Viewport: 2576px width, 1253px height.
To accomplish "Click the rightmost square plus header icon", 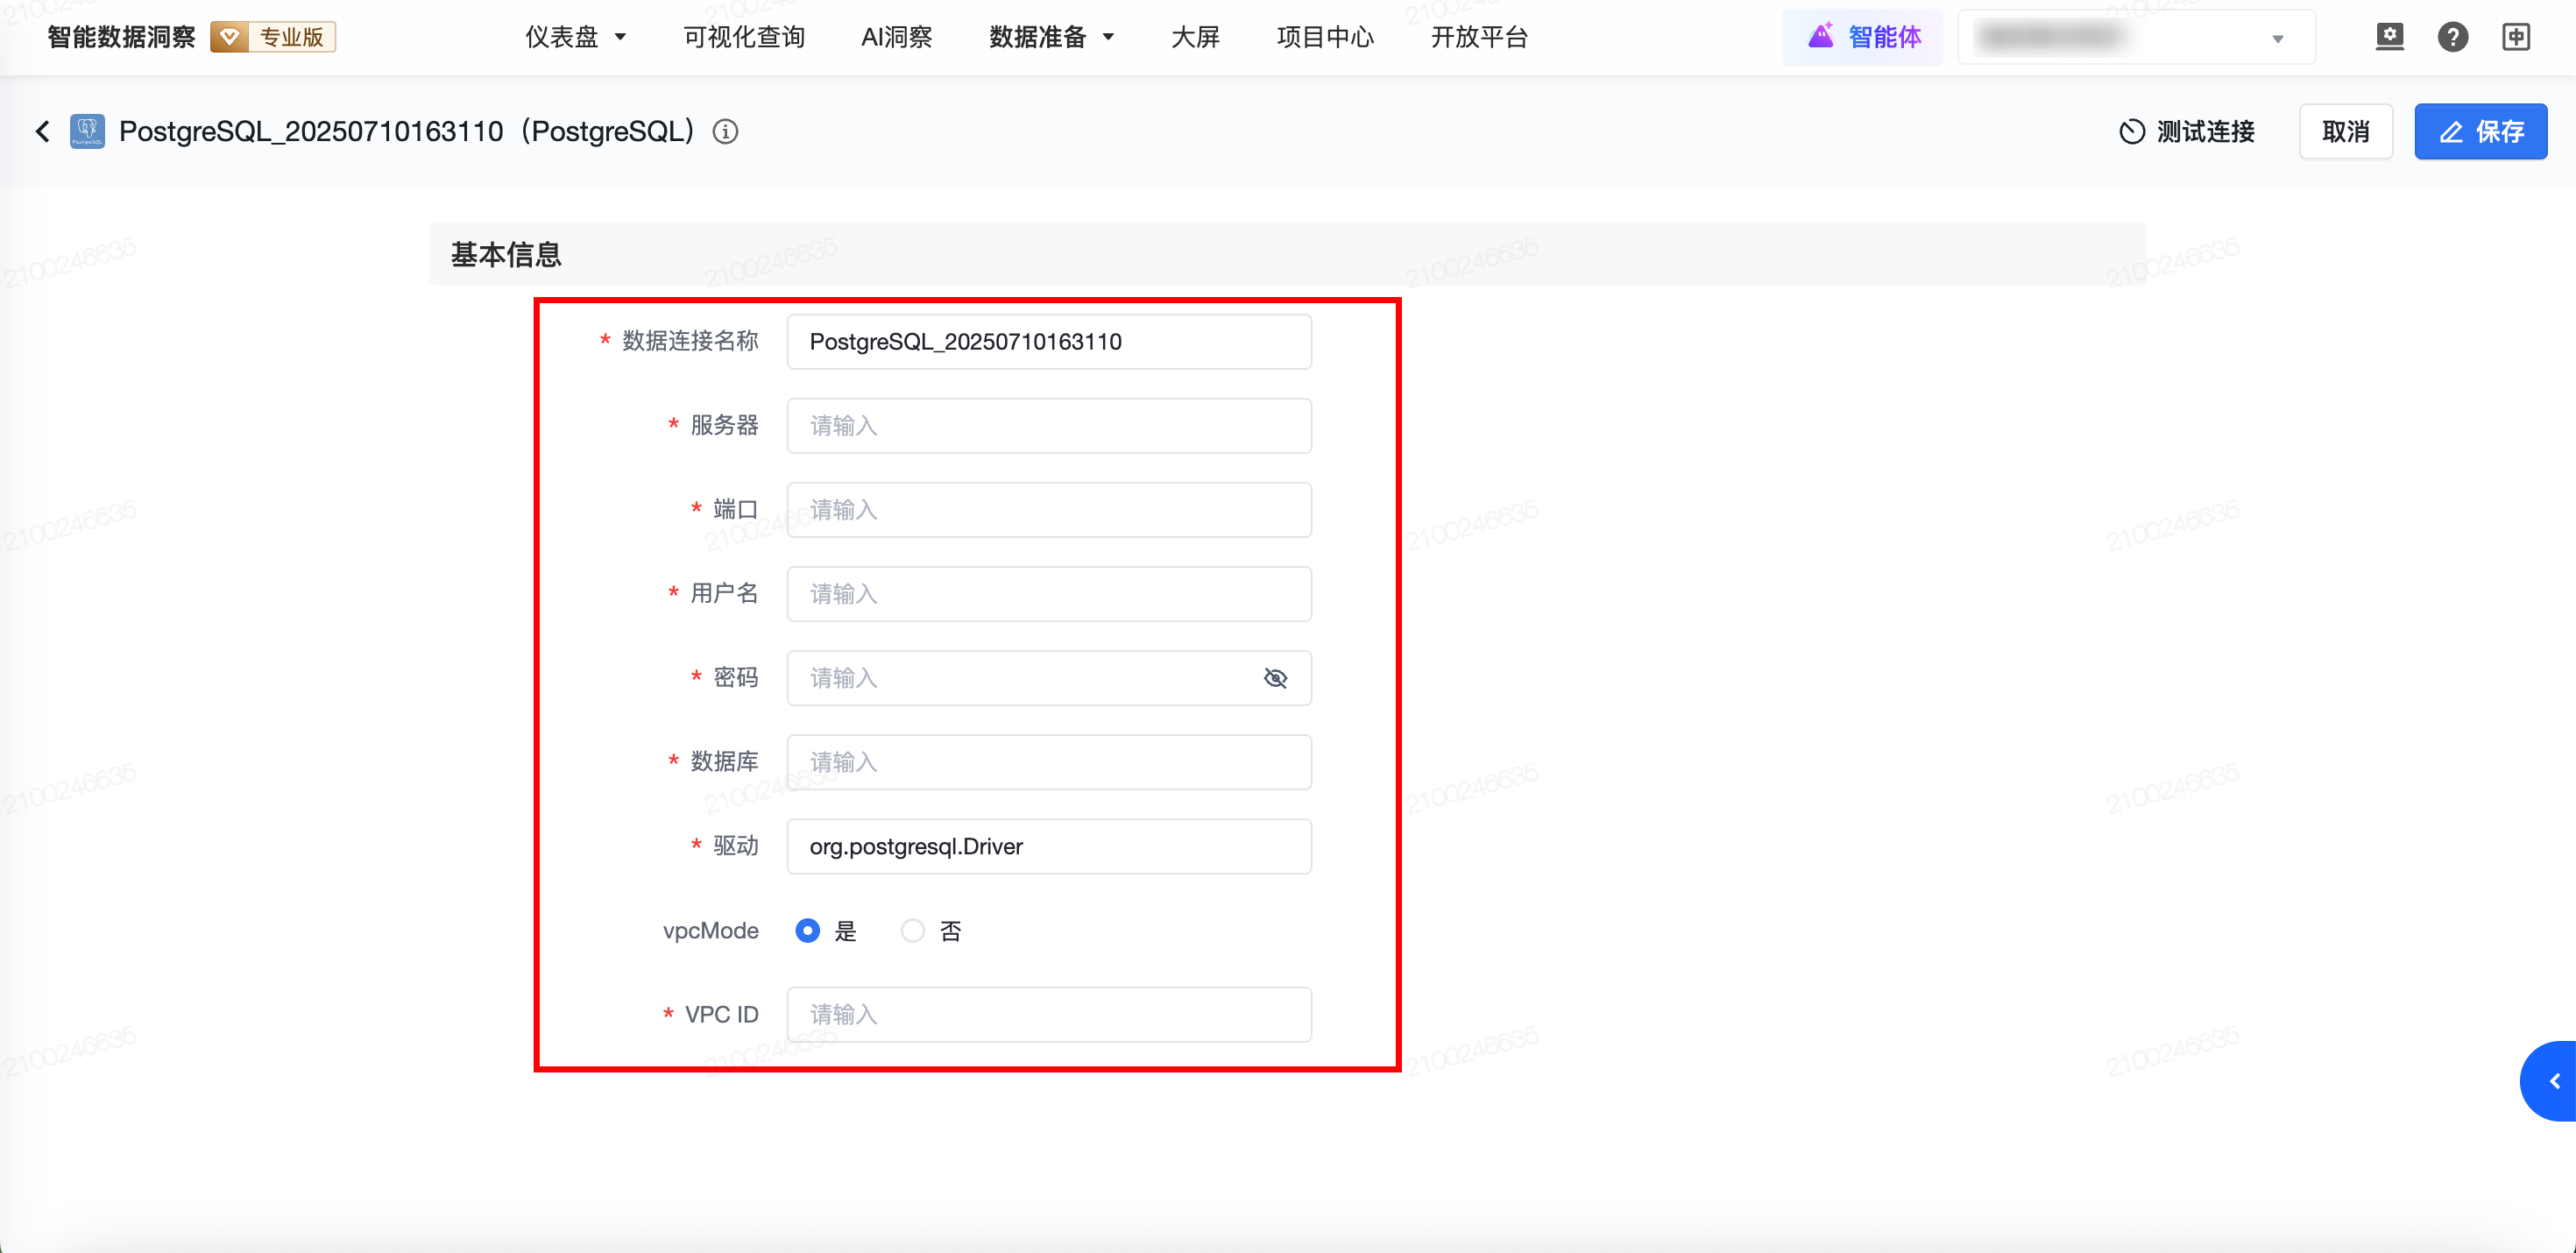I will [x=2516, y=37].
